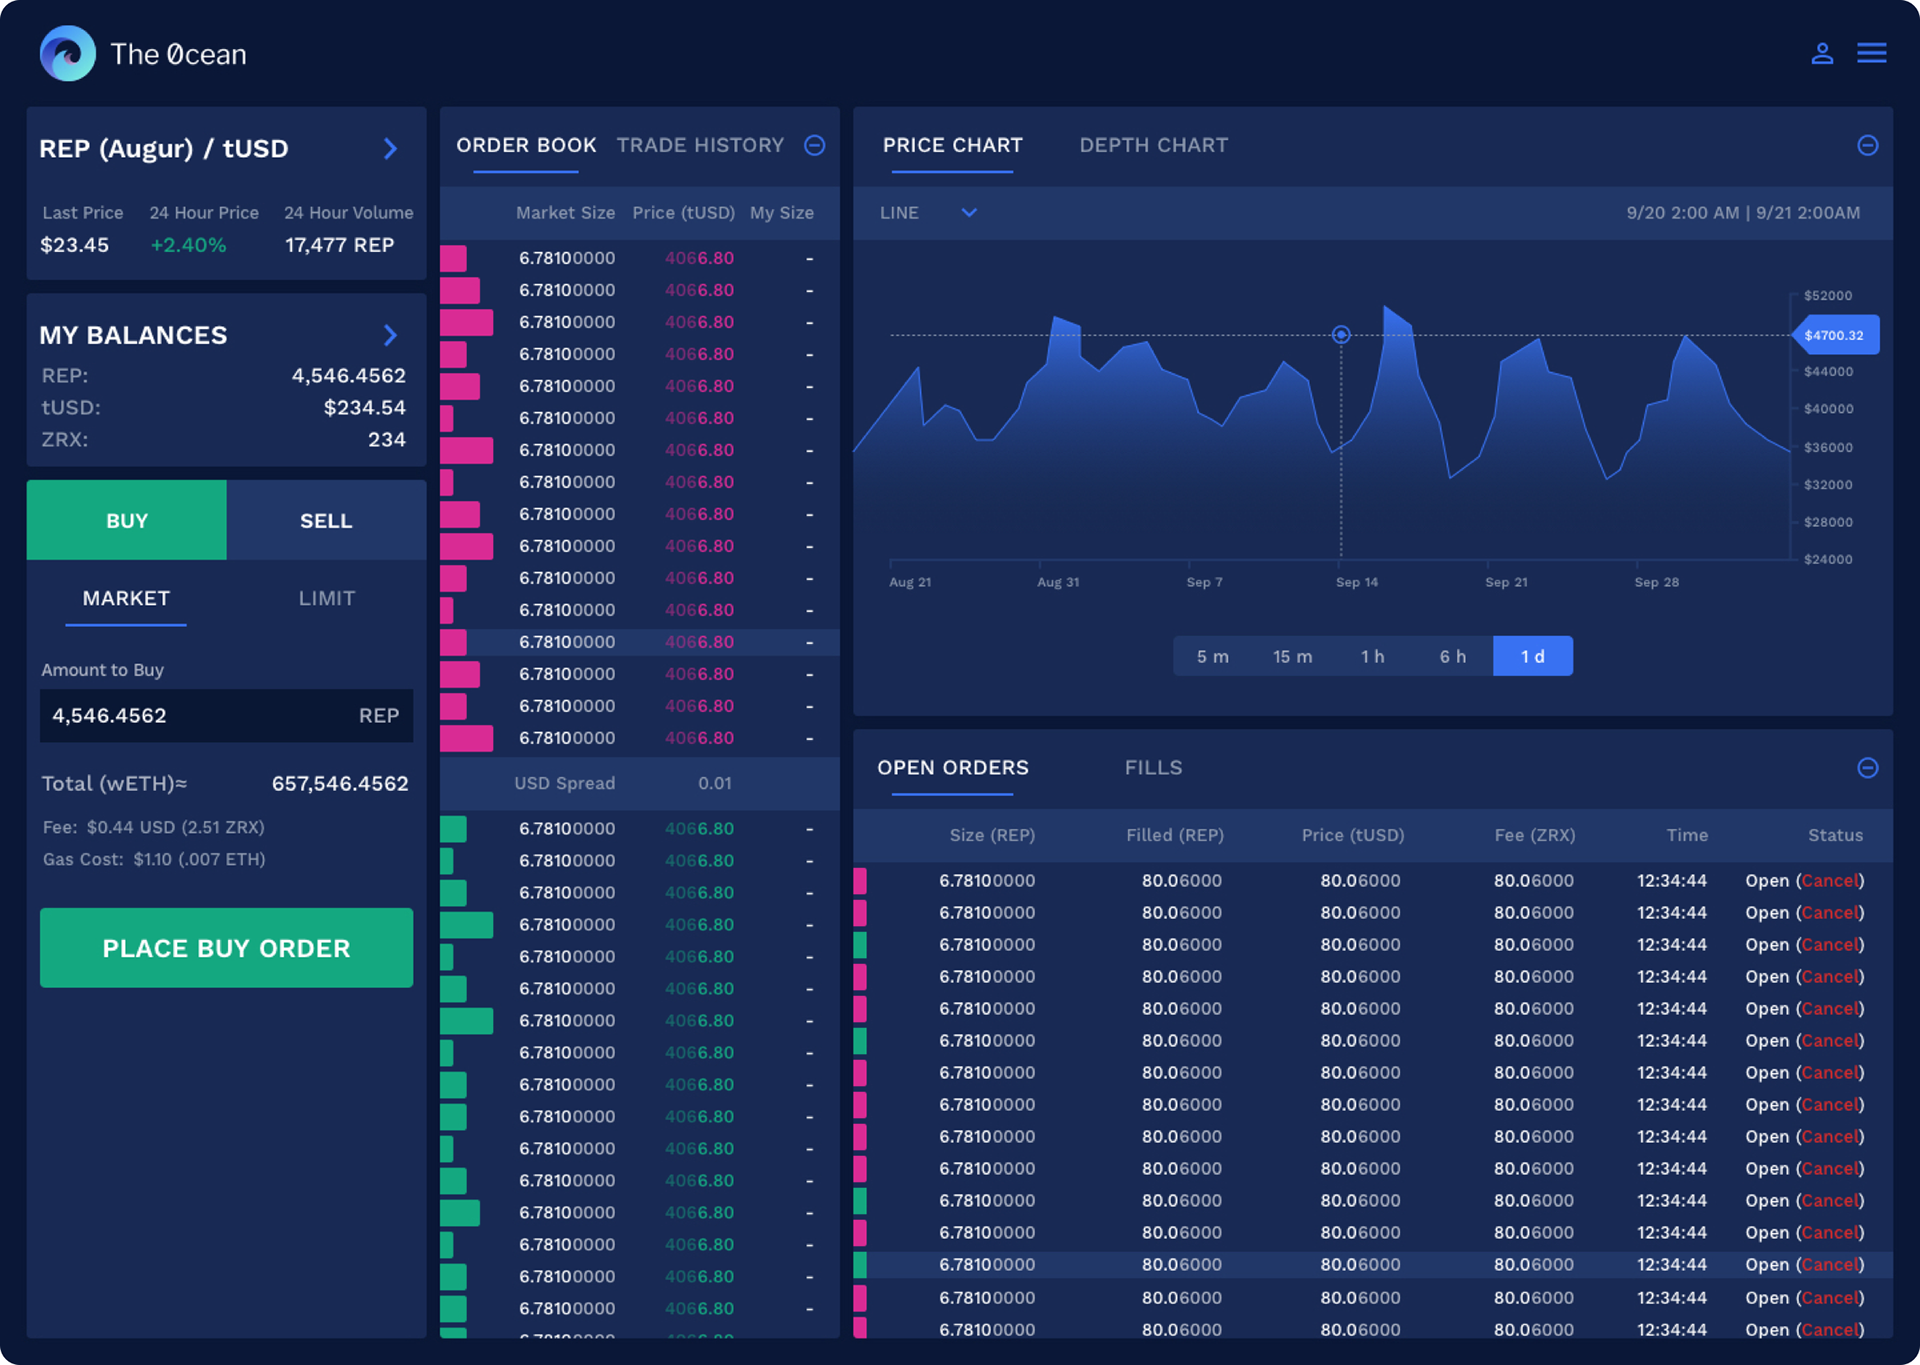Set chart interval to 5 m

pyautogui.click(x=1213, y=656)
